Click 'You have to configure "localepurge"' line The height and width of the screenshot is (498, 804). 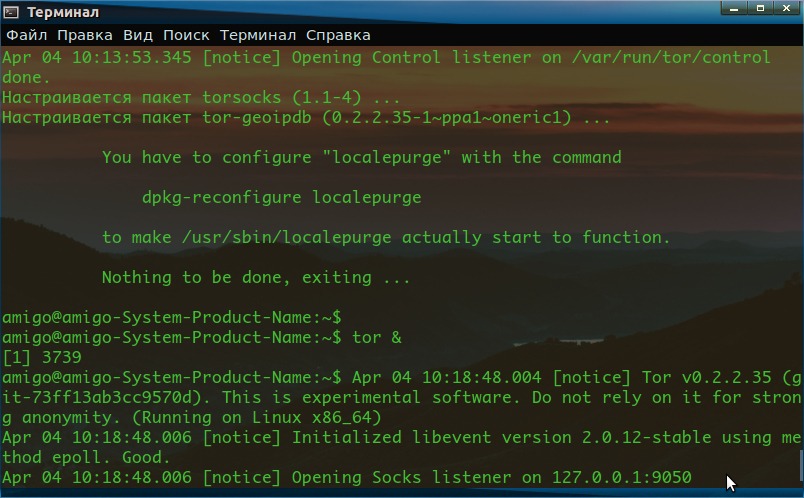coord(361,157)
